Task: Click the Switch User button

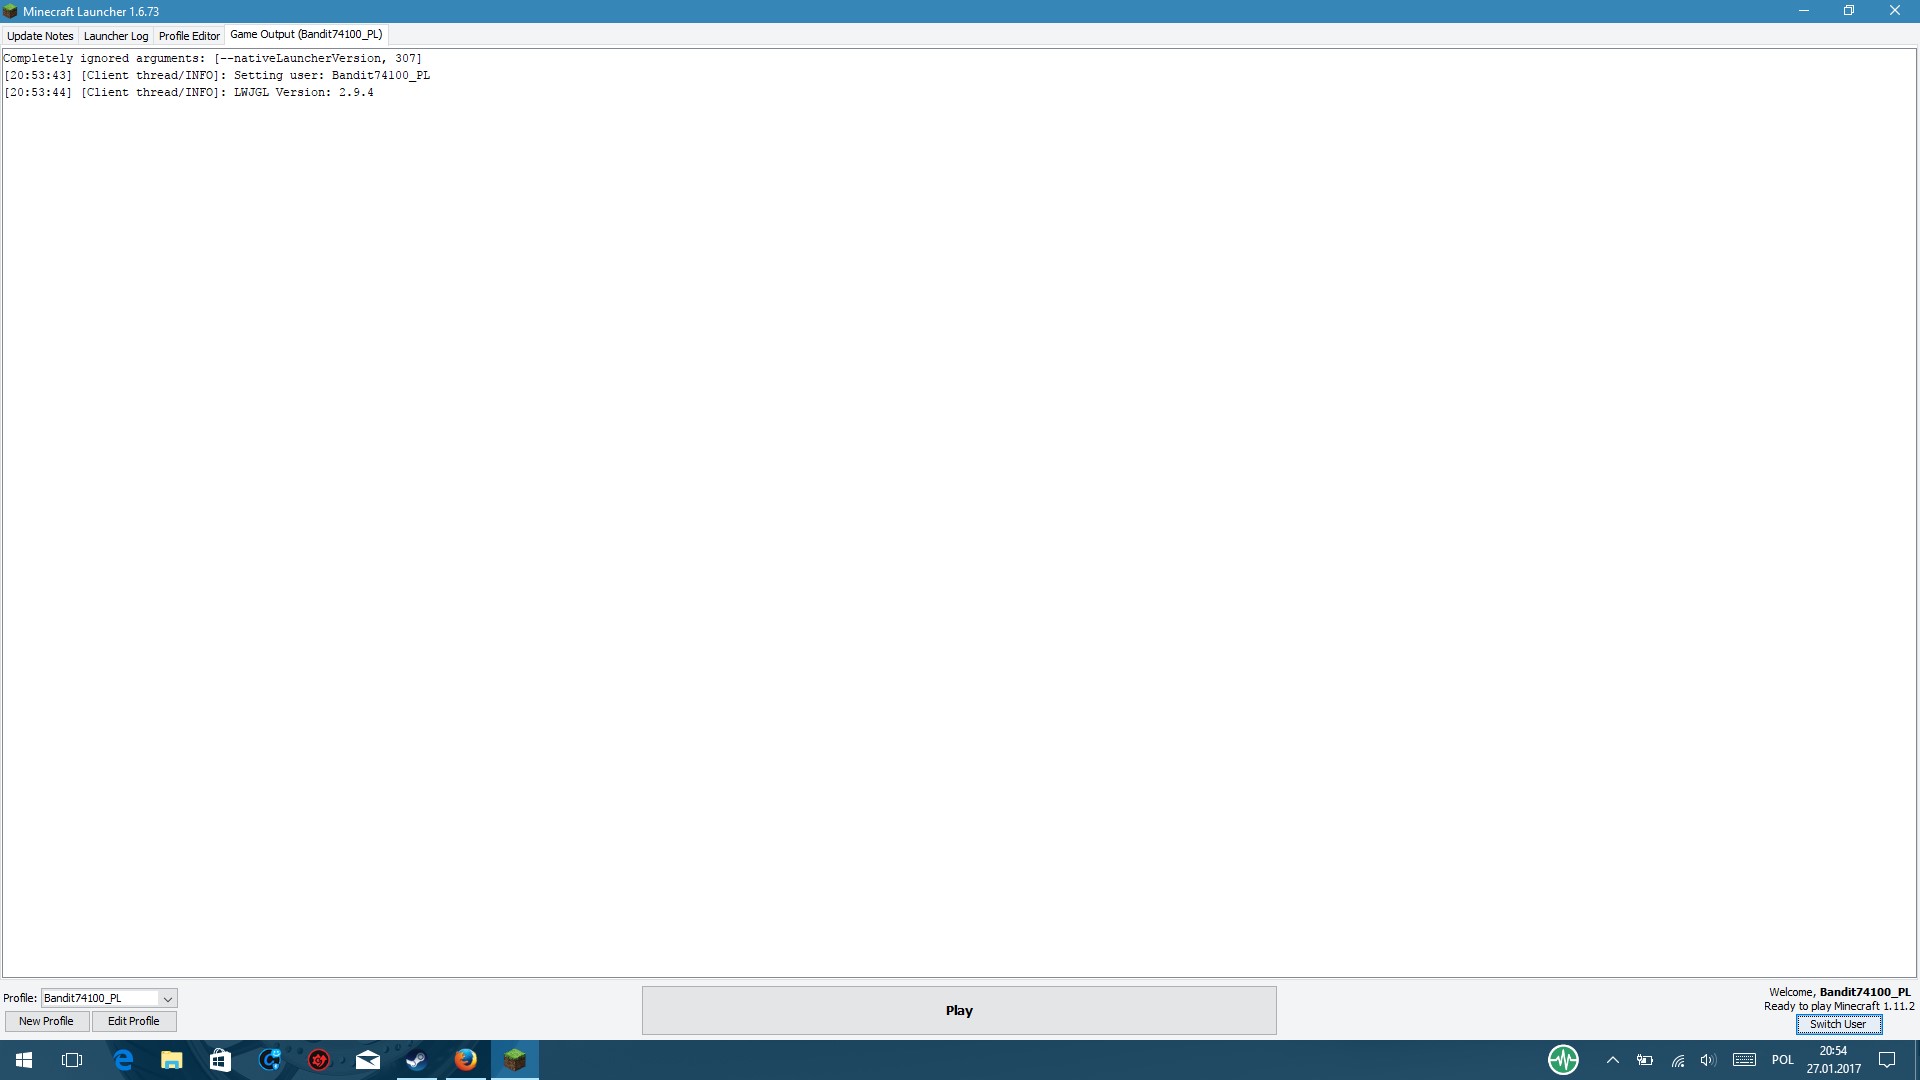Action: (x=1838, y=1024)
